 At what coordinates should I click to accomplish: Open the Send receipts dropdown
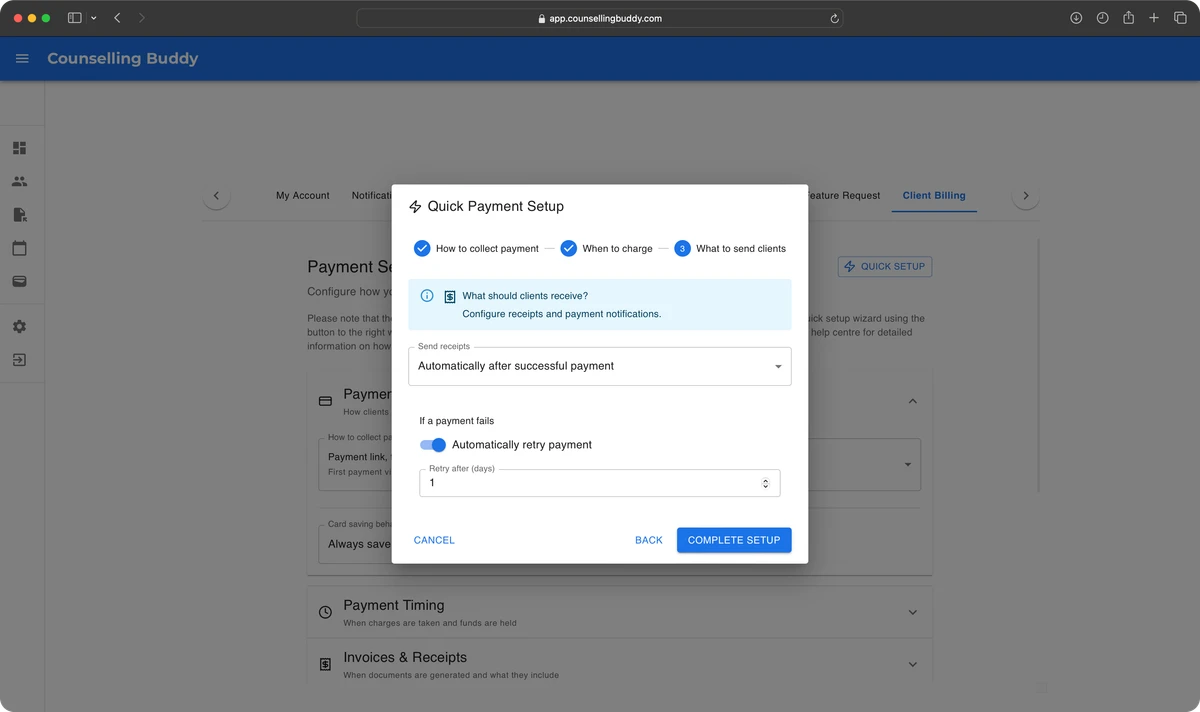[x=599, y=367]
